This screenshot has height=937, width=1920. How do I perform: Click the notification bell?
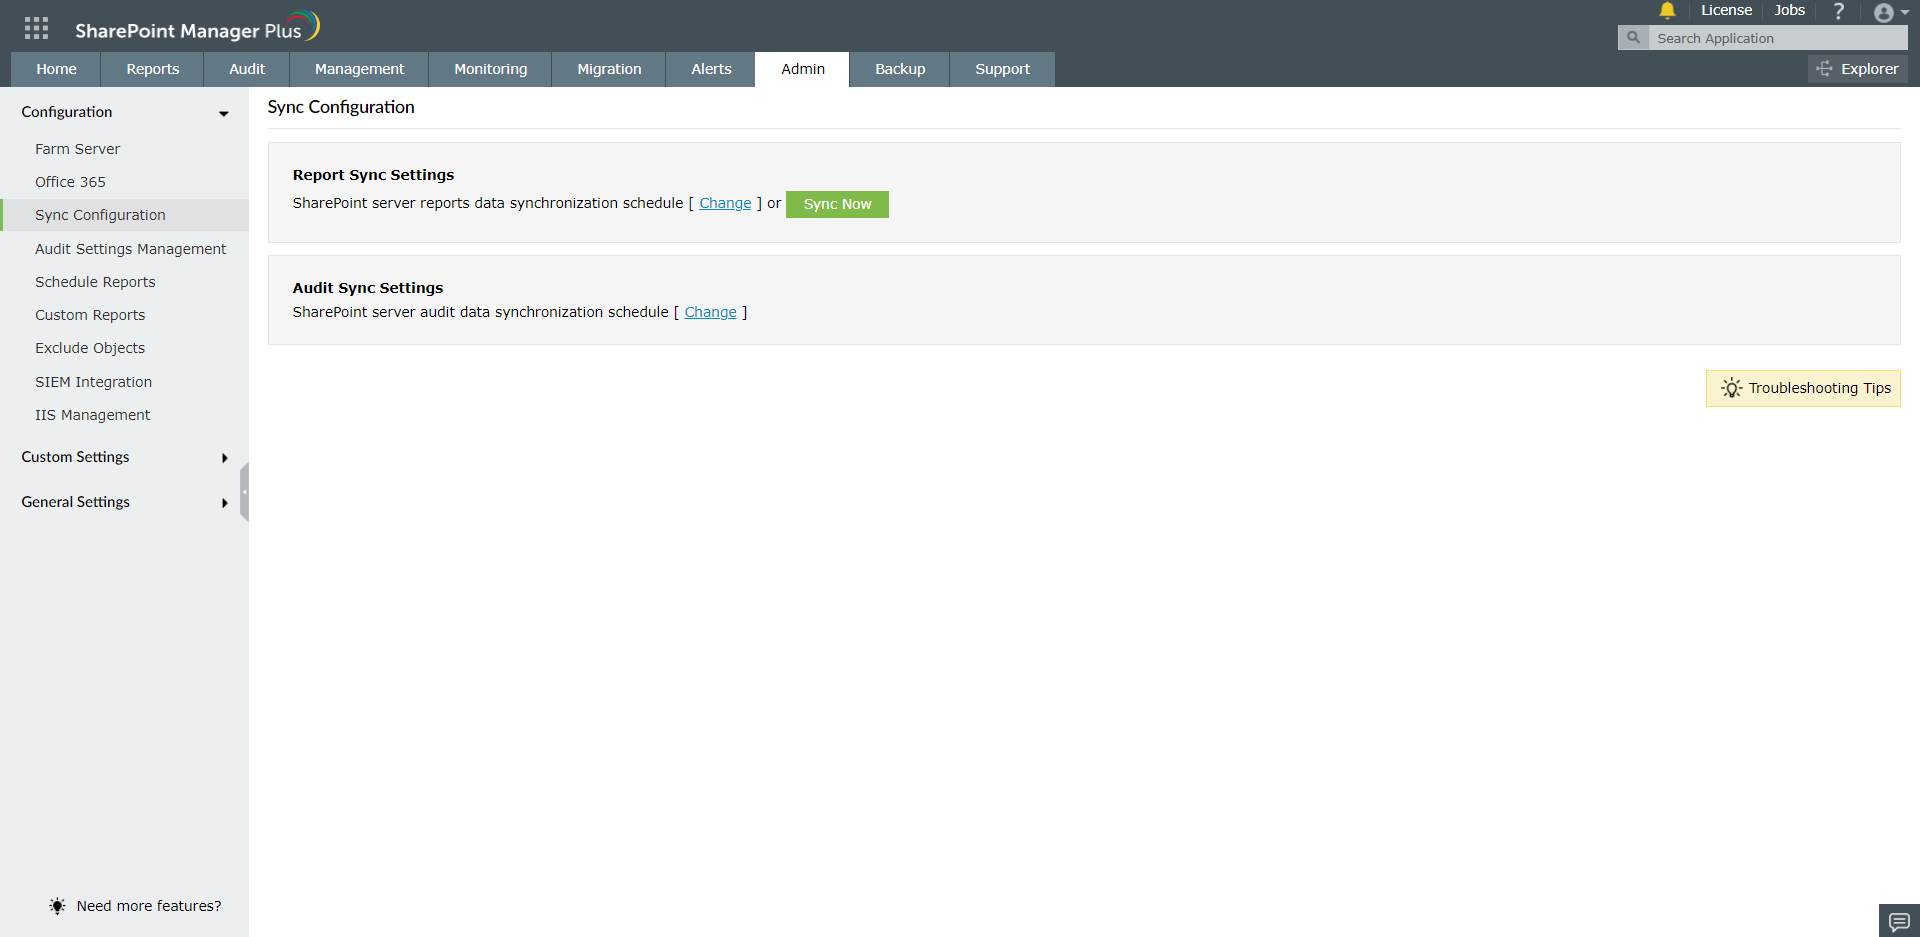tap(1667, 11)
